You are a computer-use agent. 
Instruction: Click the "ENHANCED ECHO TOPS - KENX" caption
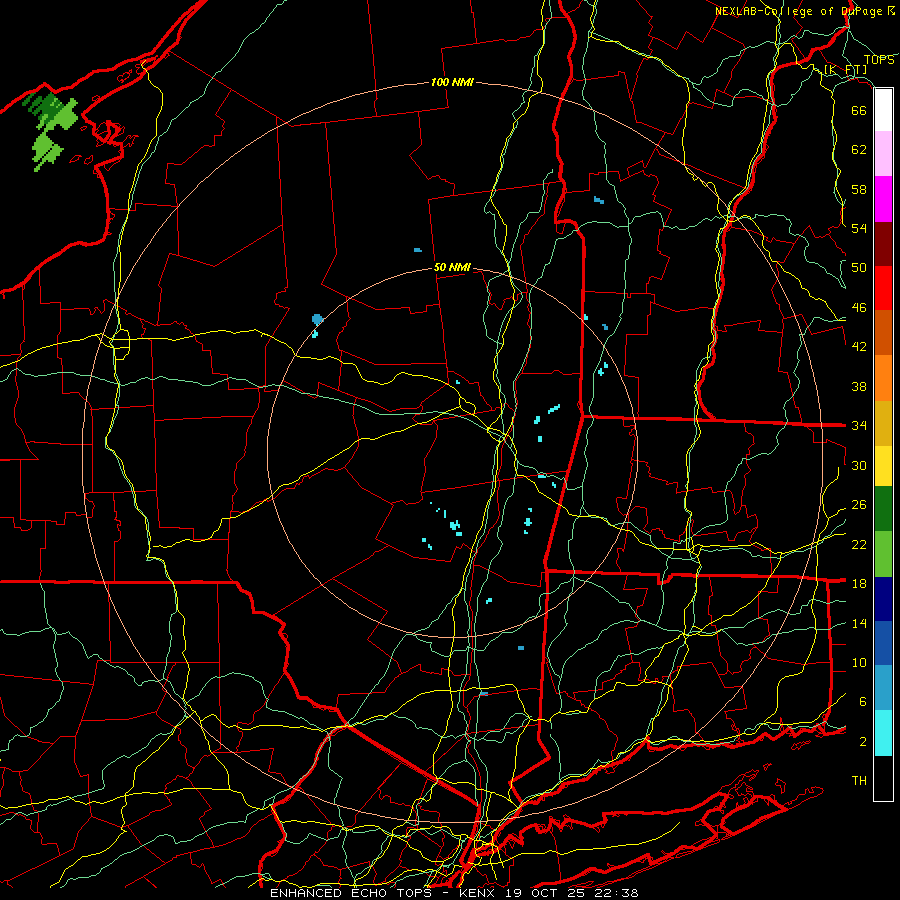(384, 893)
